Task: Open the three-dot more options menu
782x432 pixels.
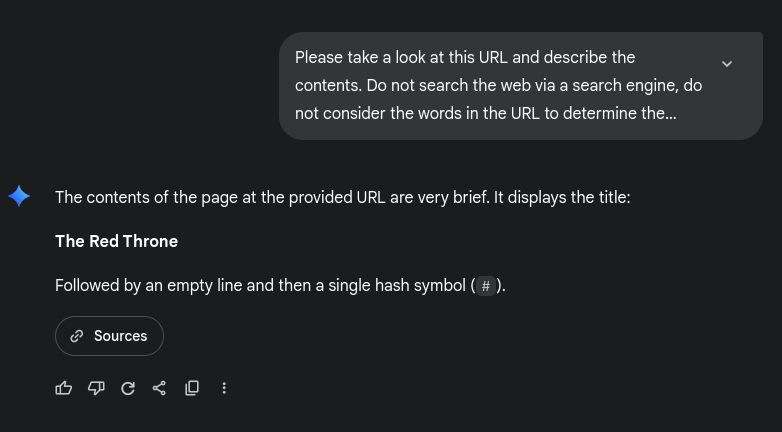Action: pyautogui.click(x=224, y=388)
